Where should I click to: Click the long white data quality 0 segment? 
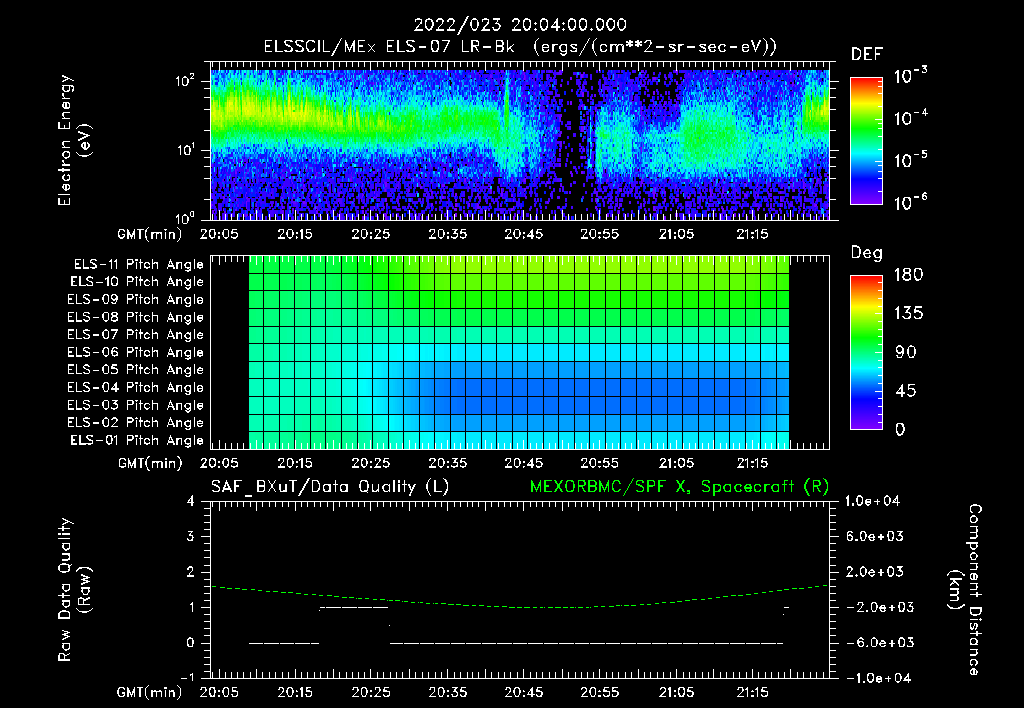[x=586, y=643]
